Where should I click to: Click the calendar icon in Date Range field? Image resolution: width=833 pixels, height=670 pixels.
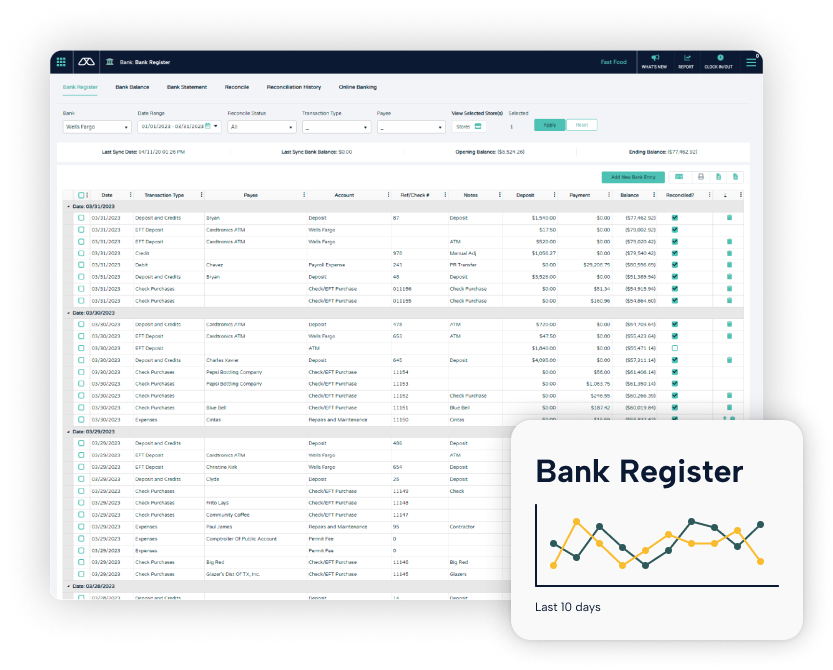pos(208,126)
